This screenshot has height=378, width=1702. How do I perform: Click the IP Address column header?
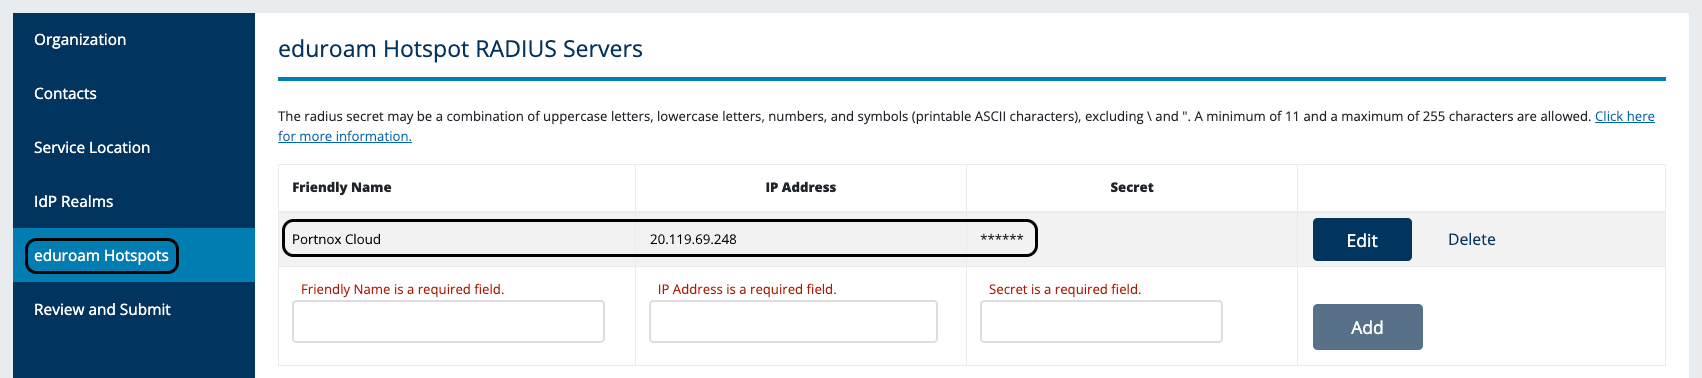tap(801, 188)
